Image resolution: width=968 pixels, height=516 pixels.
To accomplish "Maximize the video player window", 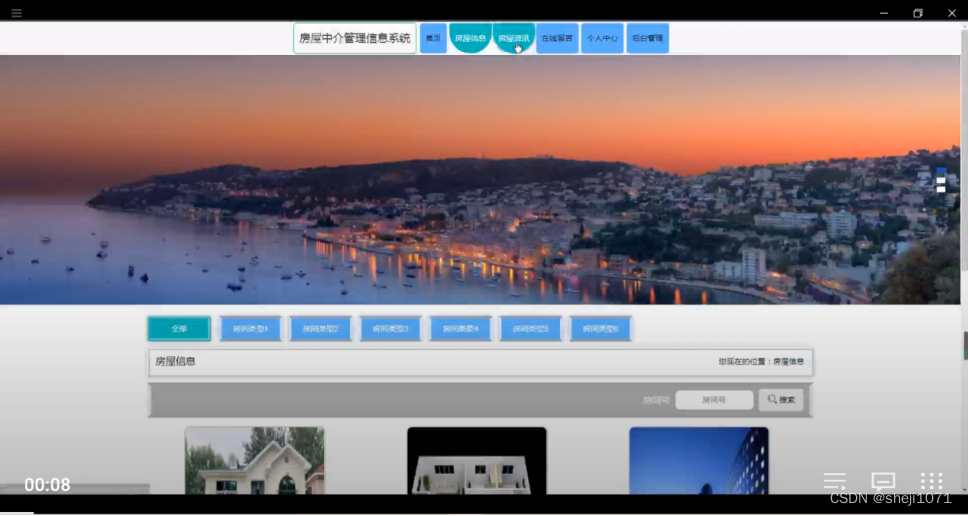I will pyautogui.click(x=918, y=13).
